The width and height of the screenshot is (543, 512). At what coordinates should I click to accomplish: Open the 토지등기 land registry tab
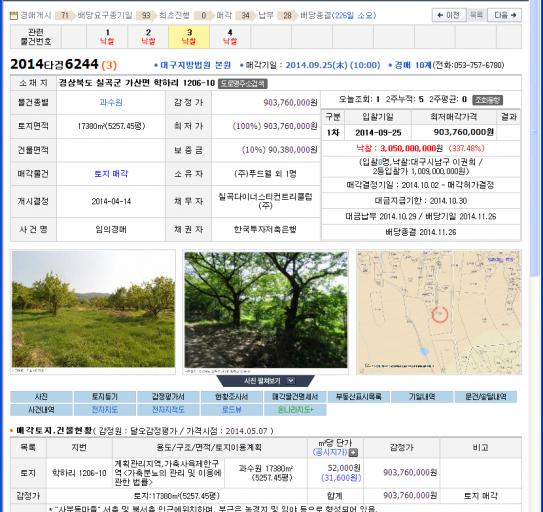point(105,397)
